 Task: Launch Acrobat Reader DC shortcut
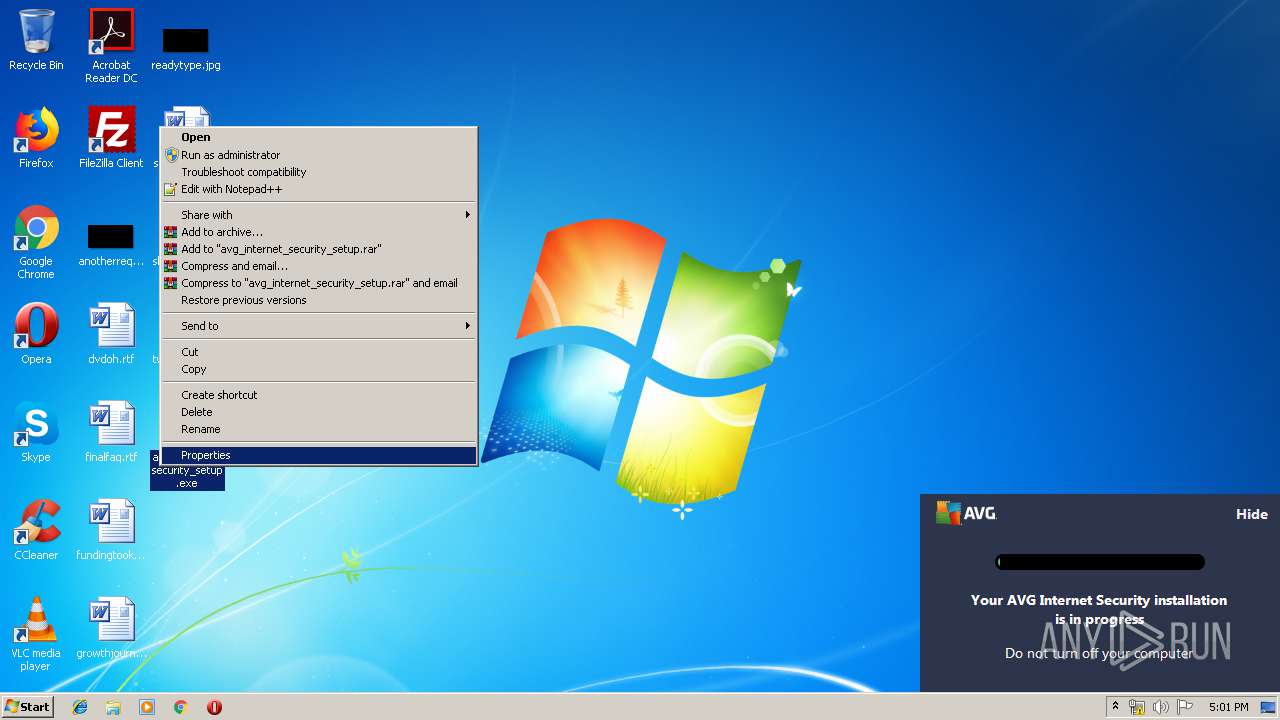[111, 45]
